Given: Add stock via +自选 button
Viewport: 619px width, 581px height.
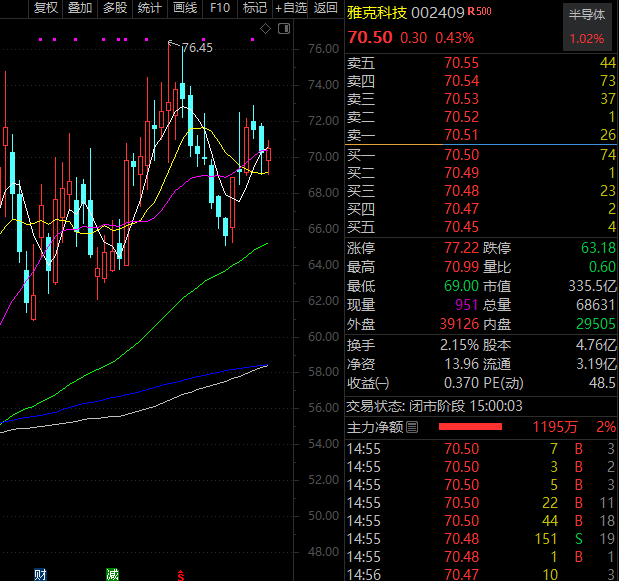Looking at the screenshot, I should click(x=291, y=8).
